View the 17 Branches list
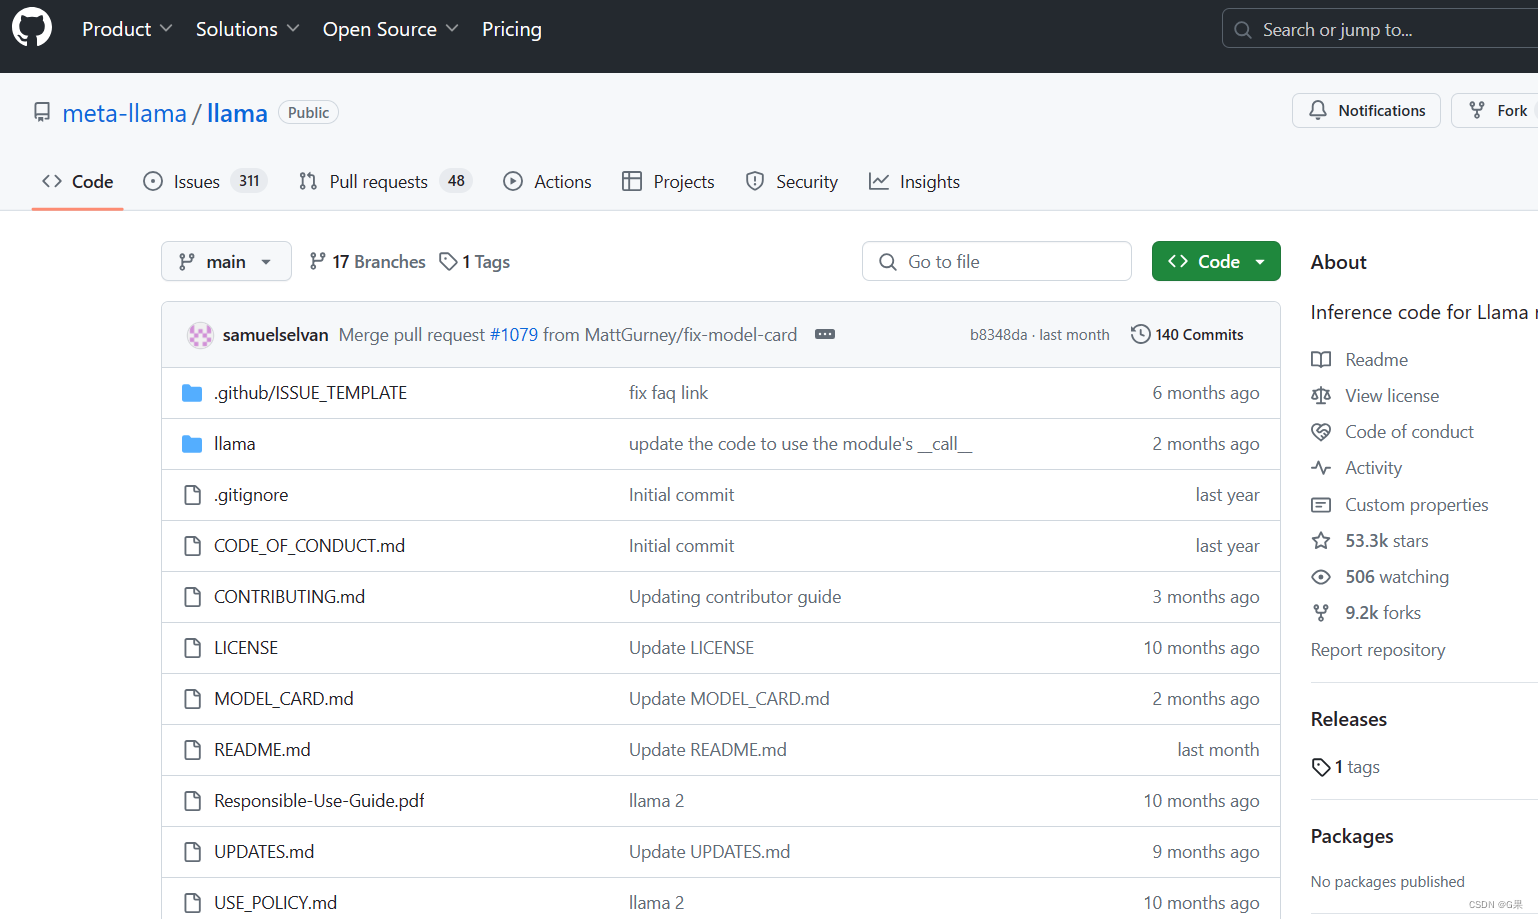Screen dimensions: 1538x919 pyautogui.click(x=367, y=261)
